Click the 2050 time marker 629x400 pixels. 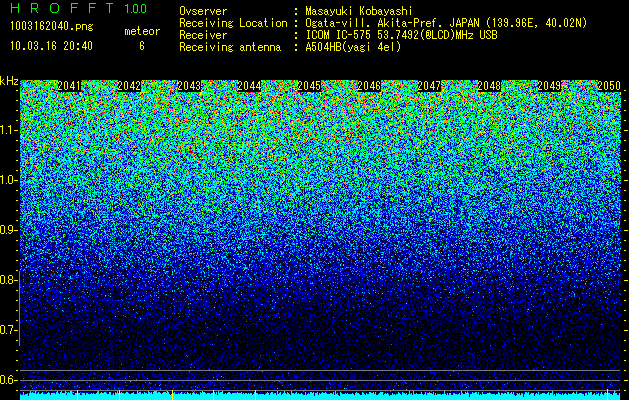click(x=609, y=86)
